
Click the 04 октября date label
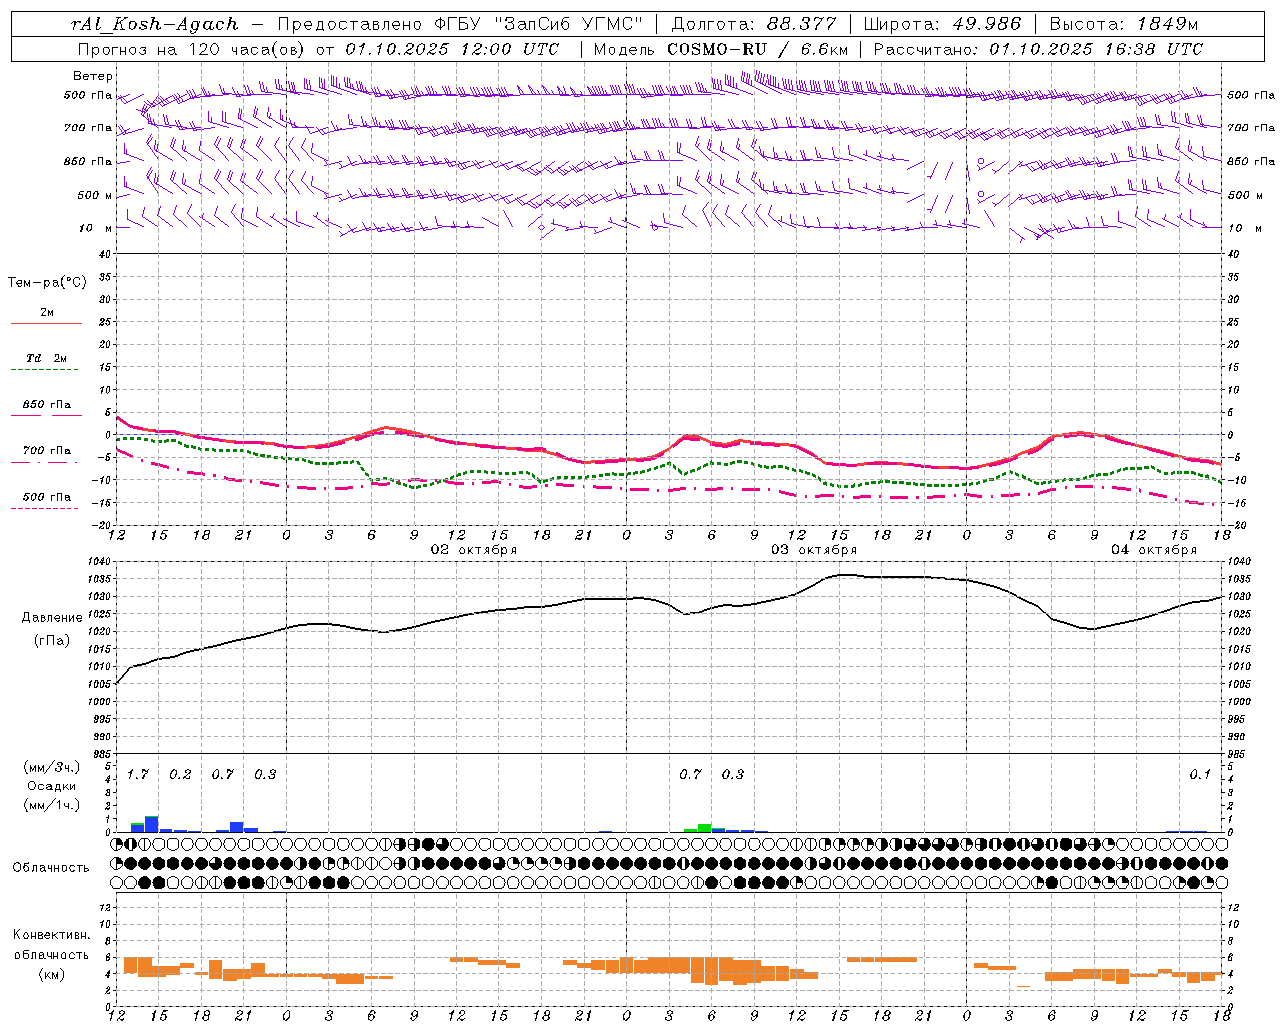(1154, 550)
